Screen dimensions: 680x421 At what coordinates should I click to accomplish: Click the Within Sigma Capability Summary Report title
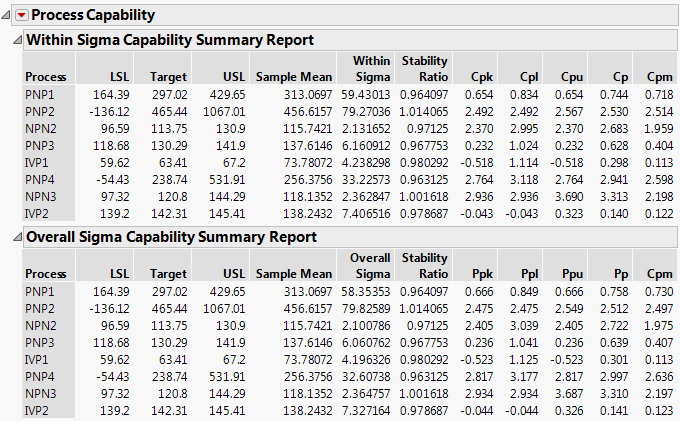169,40
